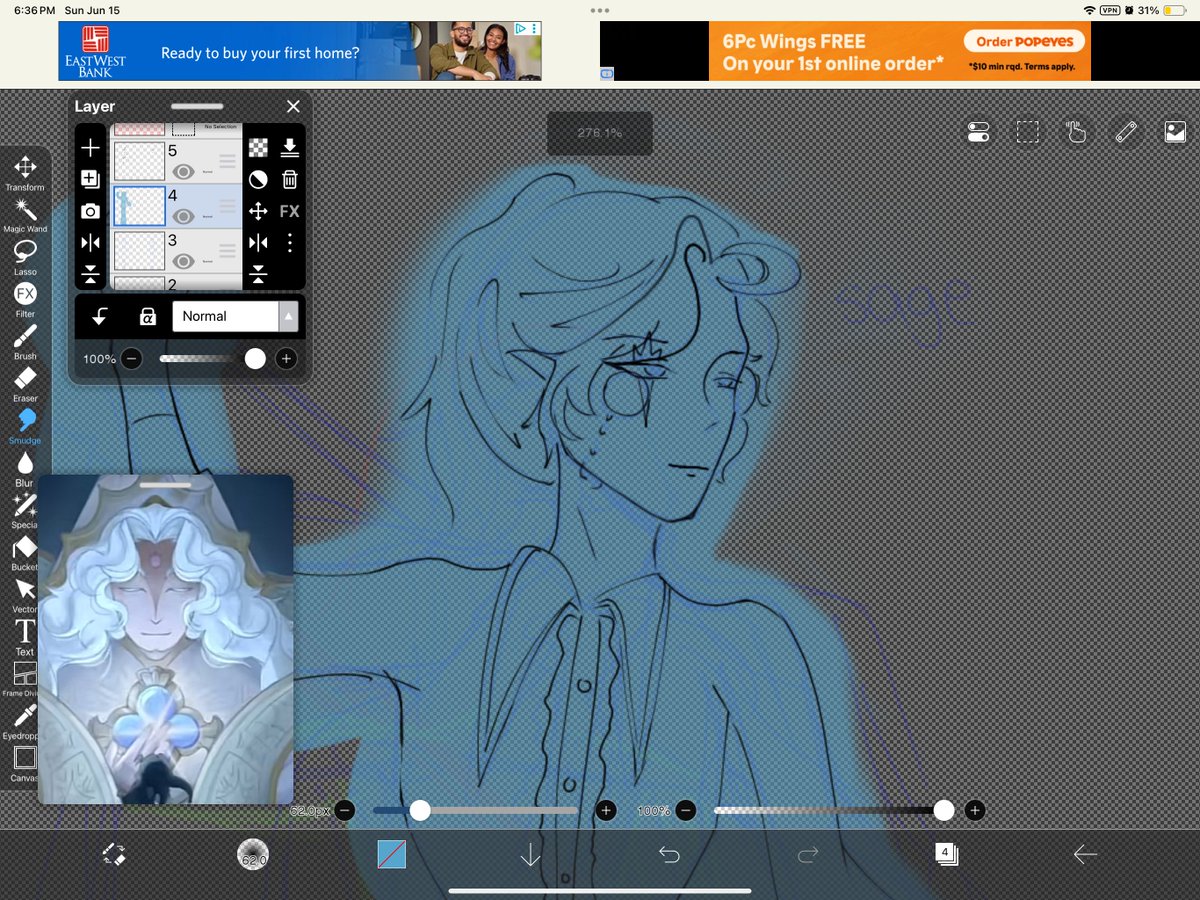Decrease brush opacity with minus button

[685, 810]
